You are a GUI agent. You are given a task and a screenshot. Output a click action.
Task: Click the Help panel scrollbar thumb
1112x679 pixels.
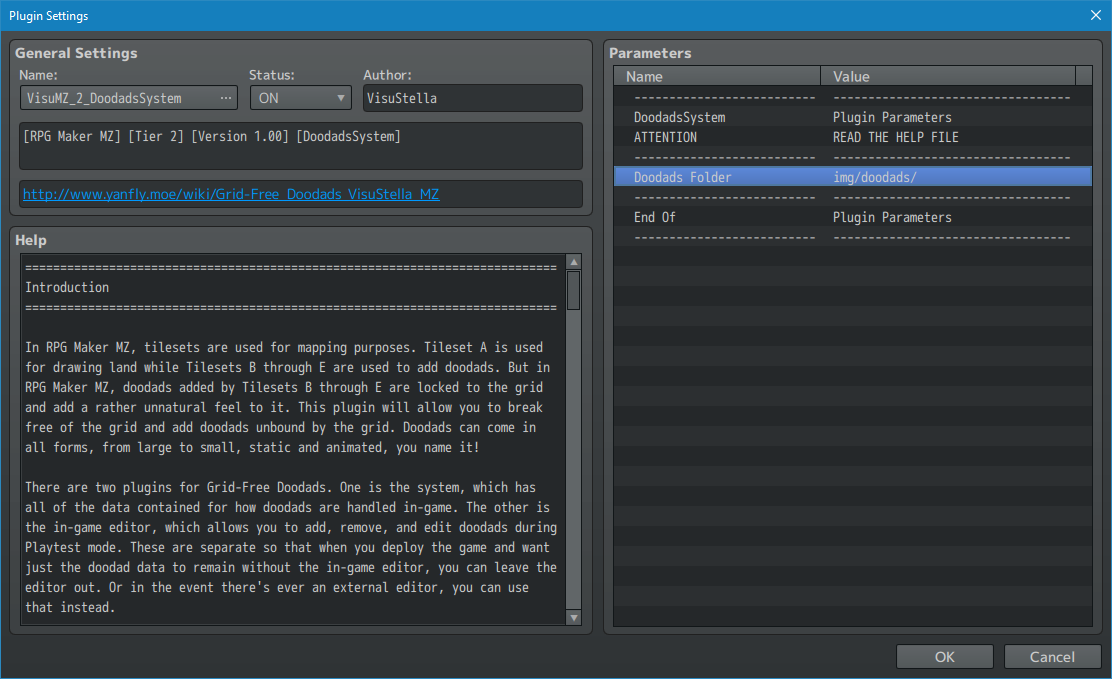pos(574,290)
